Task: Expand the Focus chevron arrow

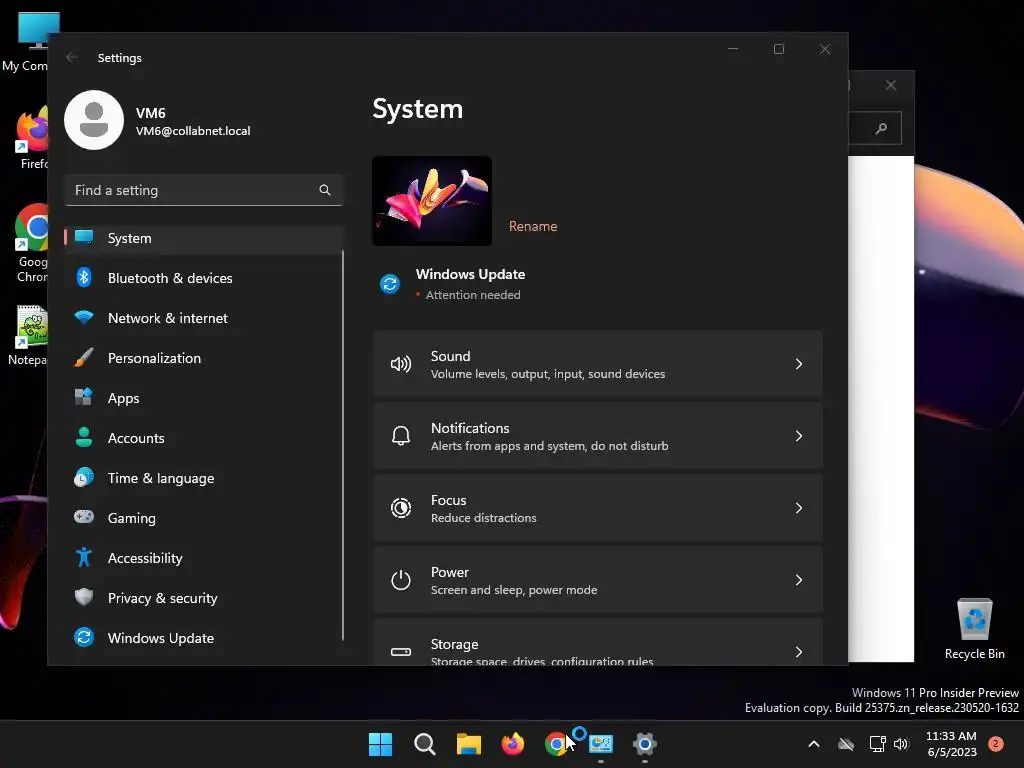Action: tap(799, 508)
